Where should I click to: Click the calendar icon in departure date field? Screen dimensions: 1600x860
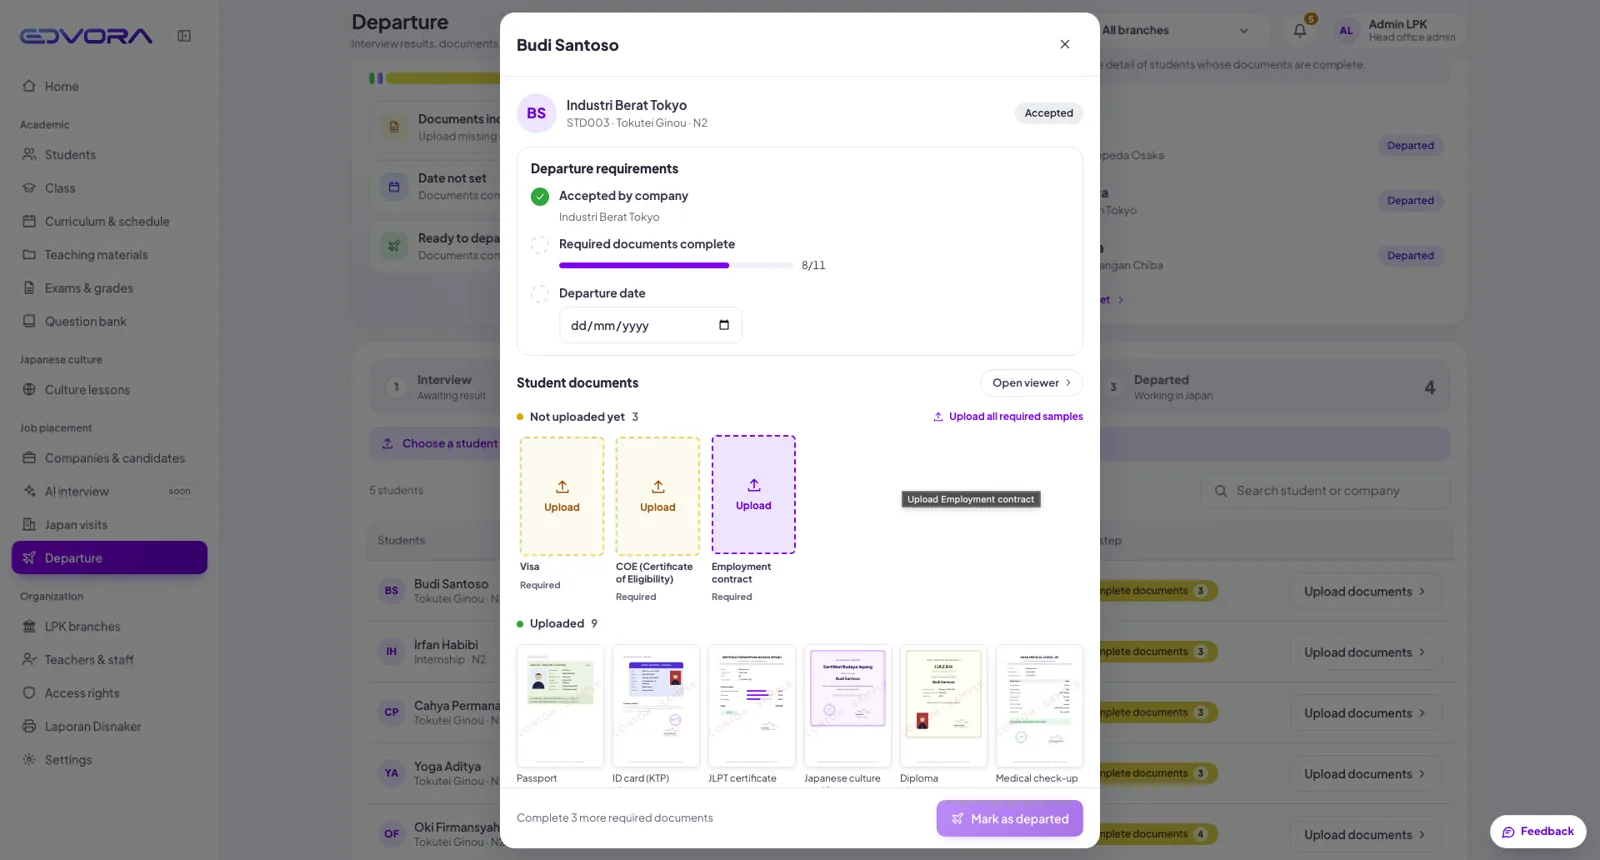pos(724,325)
